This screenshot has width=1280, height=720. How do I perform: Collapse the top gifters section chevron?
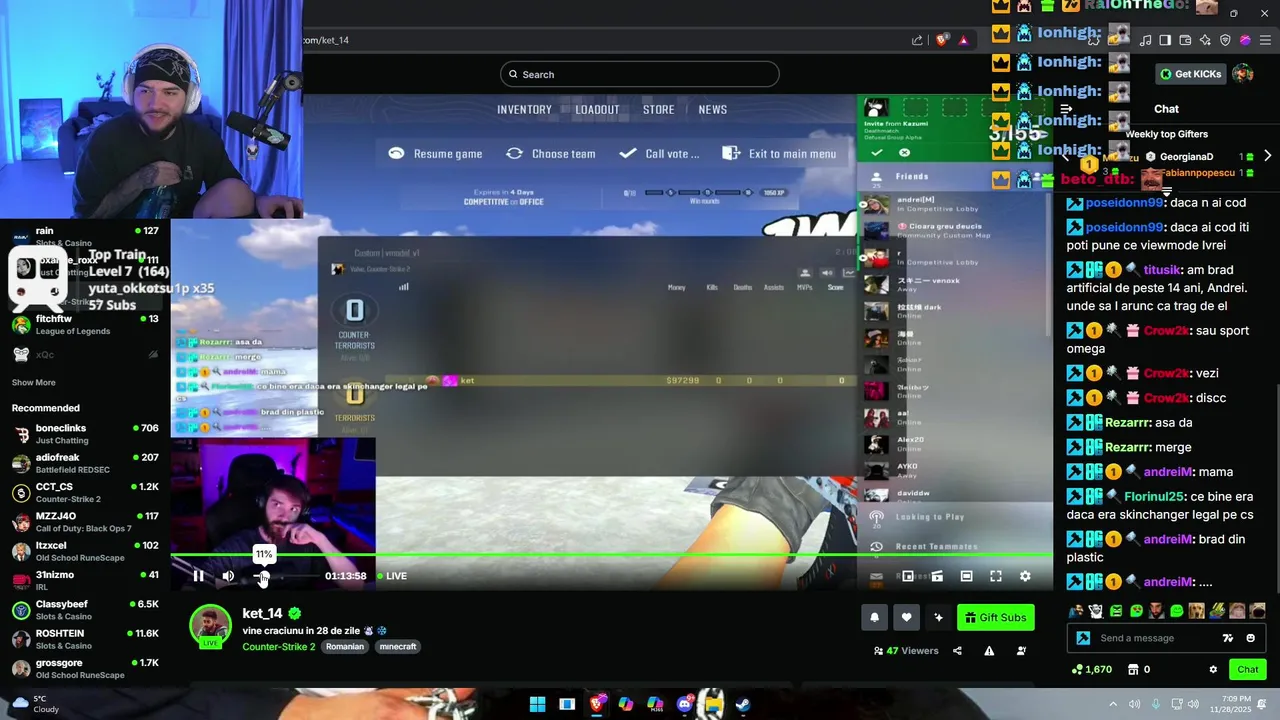[x=1166, y=191]
